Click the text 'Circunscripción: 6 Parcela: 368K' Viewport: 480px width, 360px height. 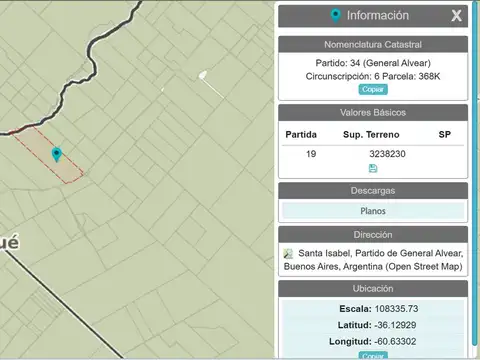pos(373,76)
